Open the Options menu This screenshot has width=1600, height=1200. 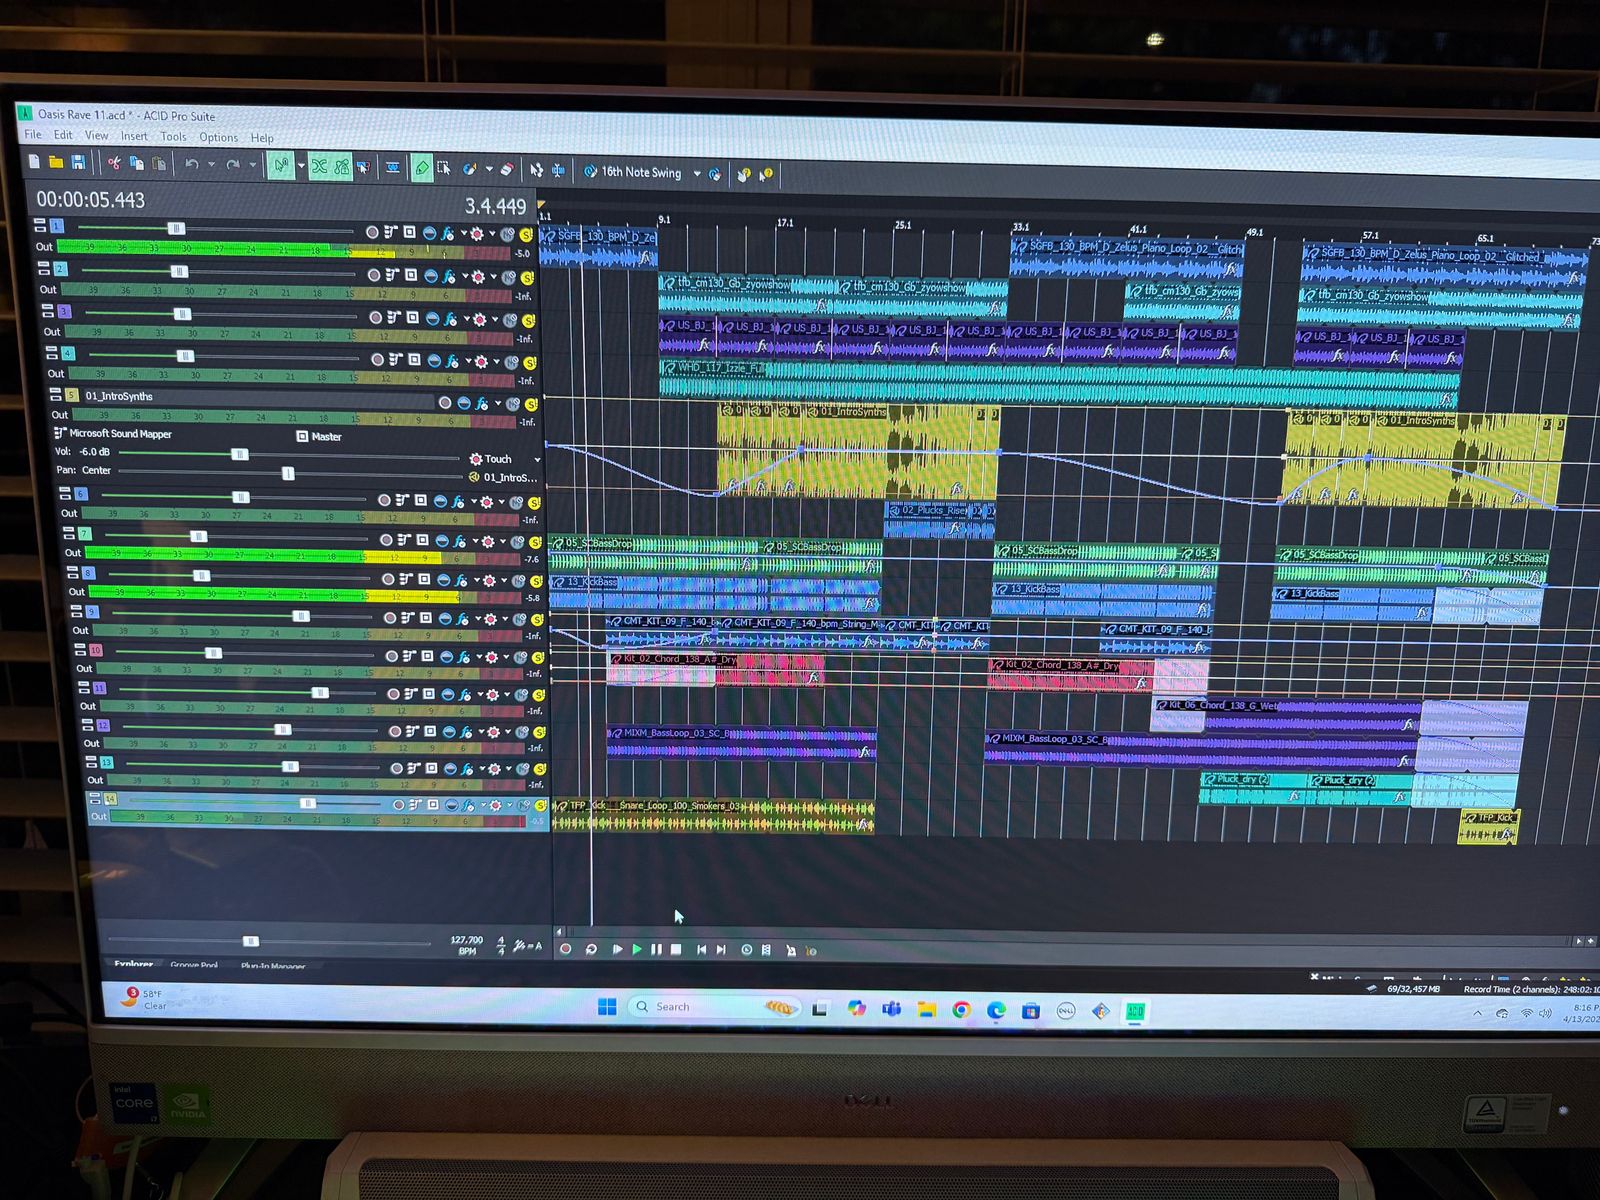[218, 137]
